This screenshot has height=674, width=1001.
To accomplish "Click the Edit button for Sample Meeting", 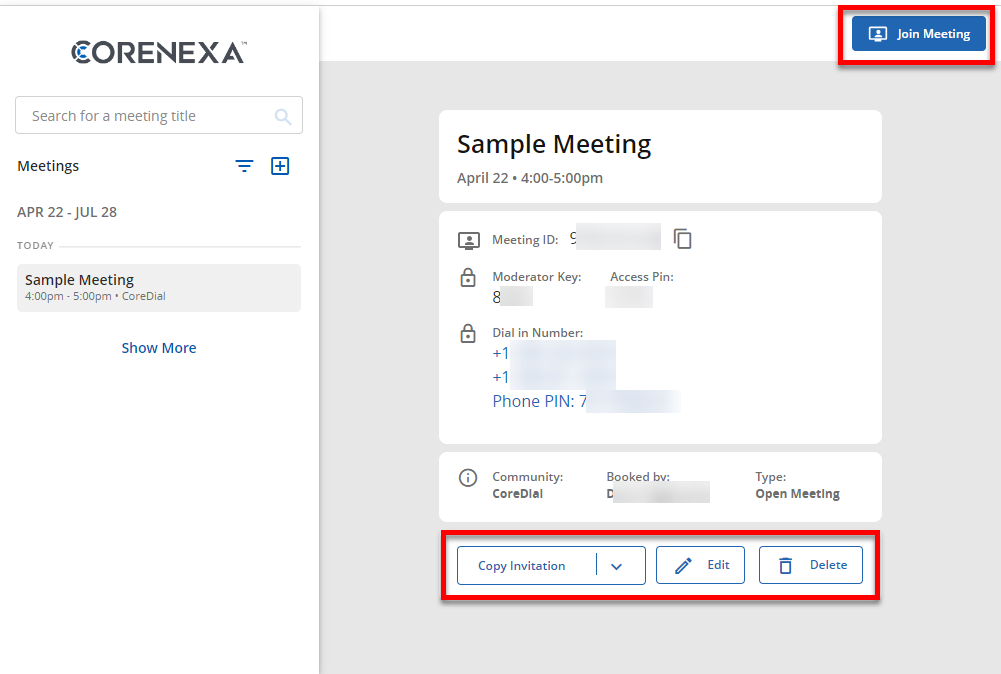I will click(x=700, y=565).
